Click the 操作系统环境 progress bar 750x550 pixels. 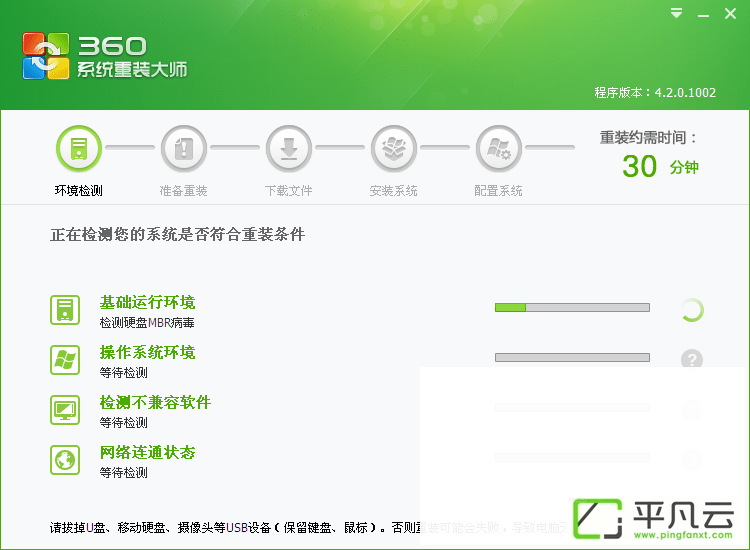point(572,357)
